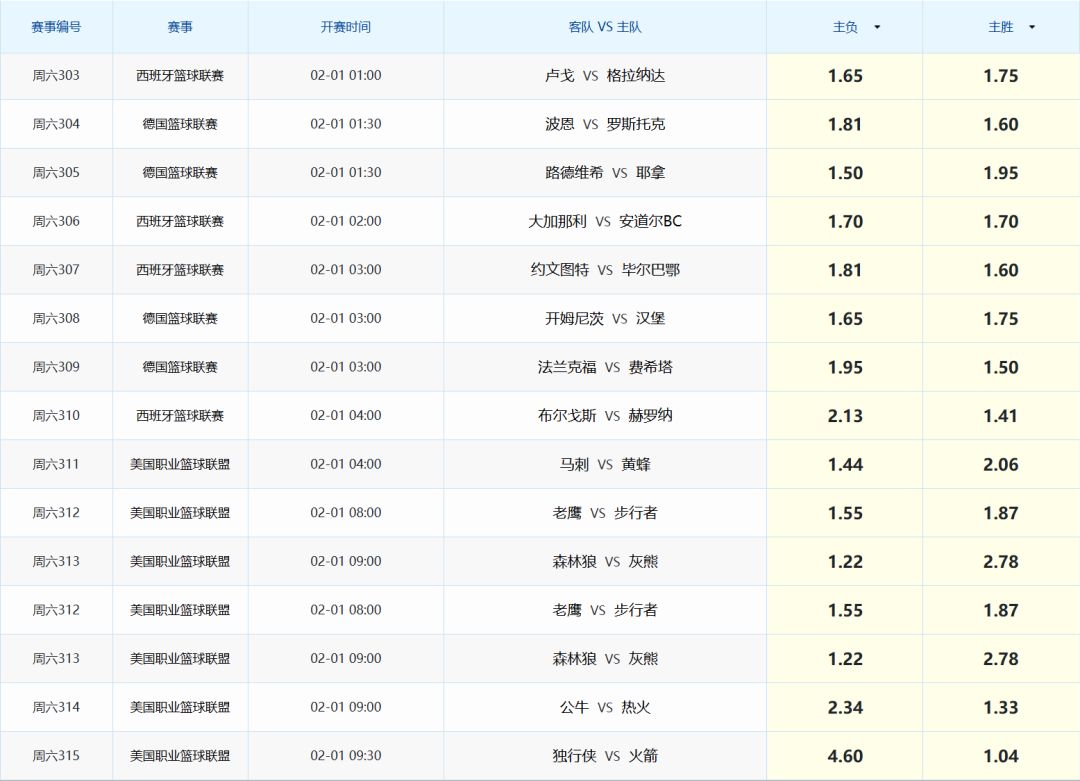Click the 波恩 VS 罗斯托克 matchup
Screen dimensions: 1080x781
click(x=605, y=124)
